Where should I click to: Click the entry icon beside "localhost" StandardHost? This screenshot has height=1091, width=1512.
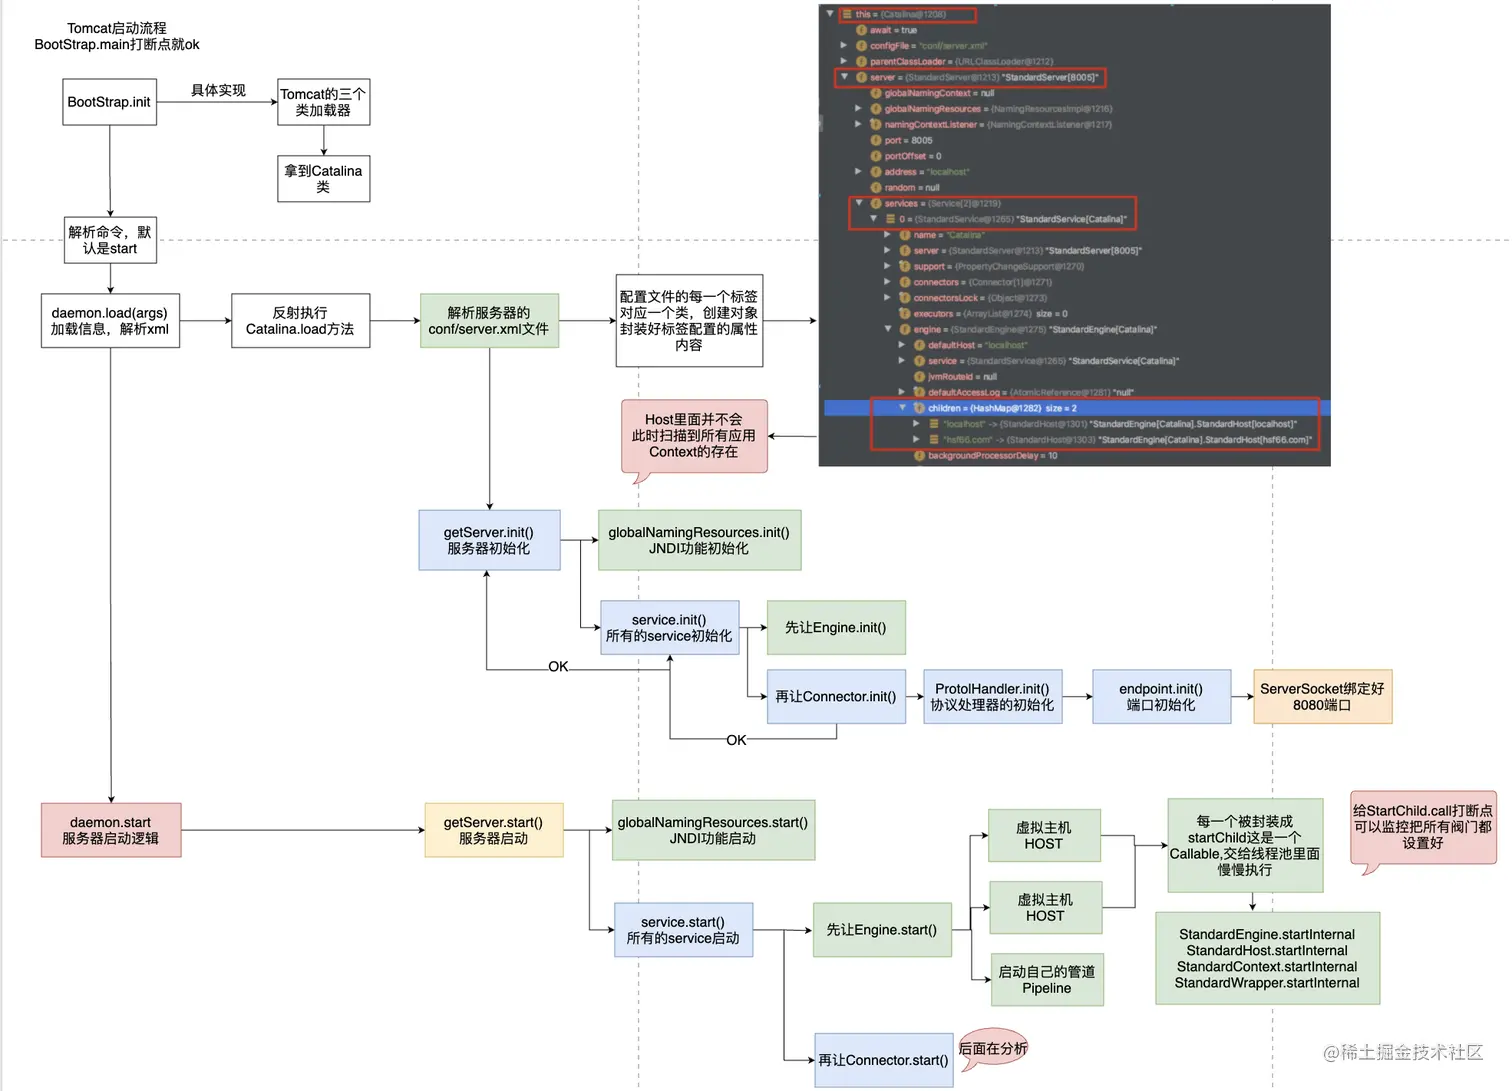pos(934,424)
